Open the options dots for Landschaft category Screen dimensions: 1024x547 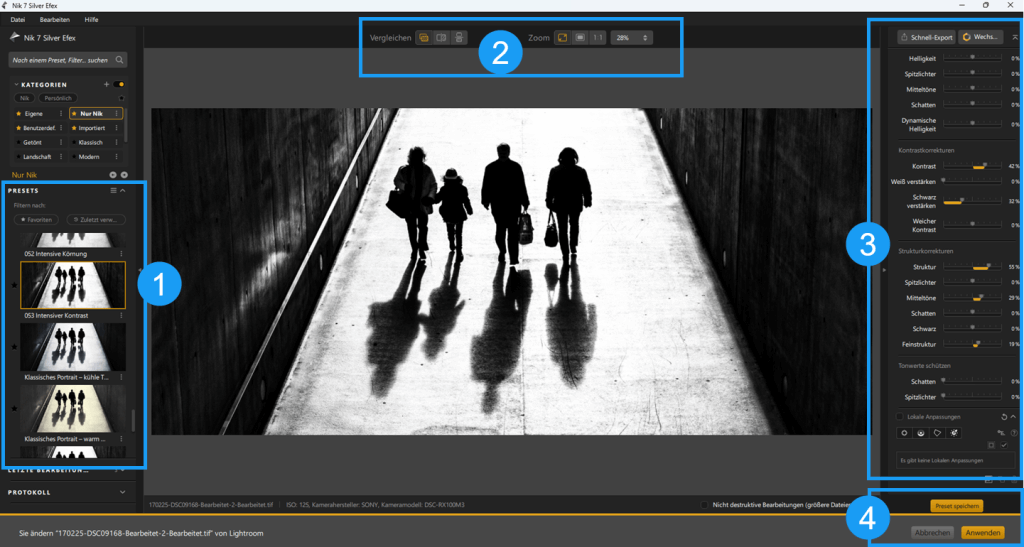(x=61, y=157)
